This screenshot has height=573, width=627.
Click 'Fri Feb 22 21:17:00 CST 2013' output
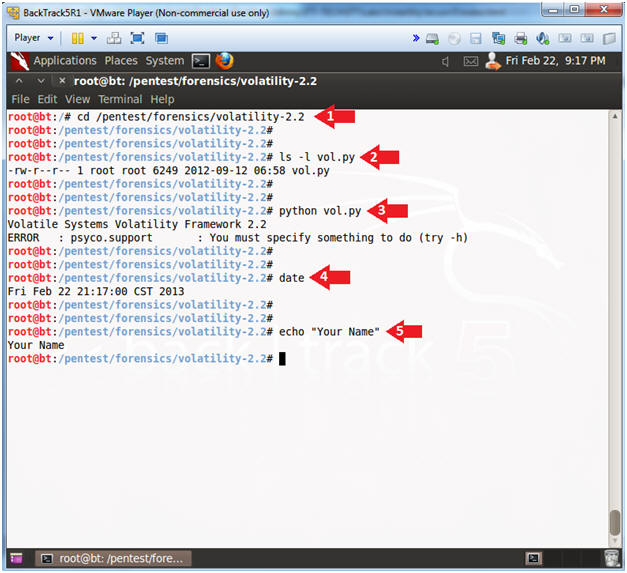pyautogui.click(x=96, y=291)
